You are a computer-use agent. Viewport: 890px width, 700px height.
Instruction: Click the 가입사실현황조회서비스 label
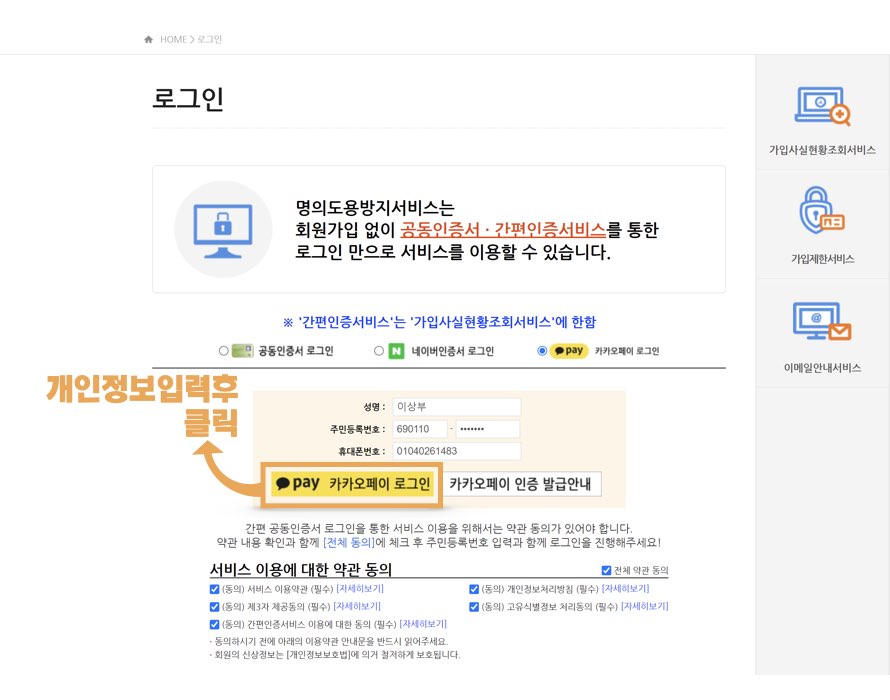[x=822, y=150]
